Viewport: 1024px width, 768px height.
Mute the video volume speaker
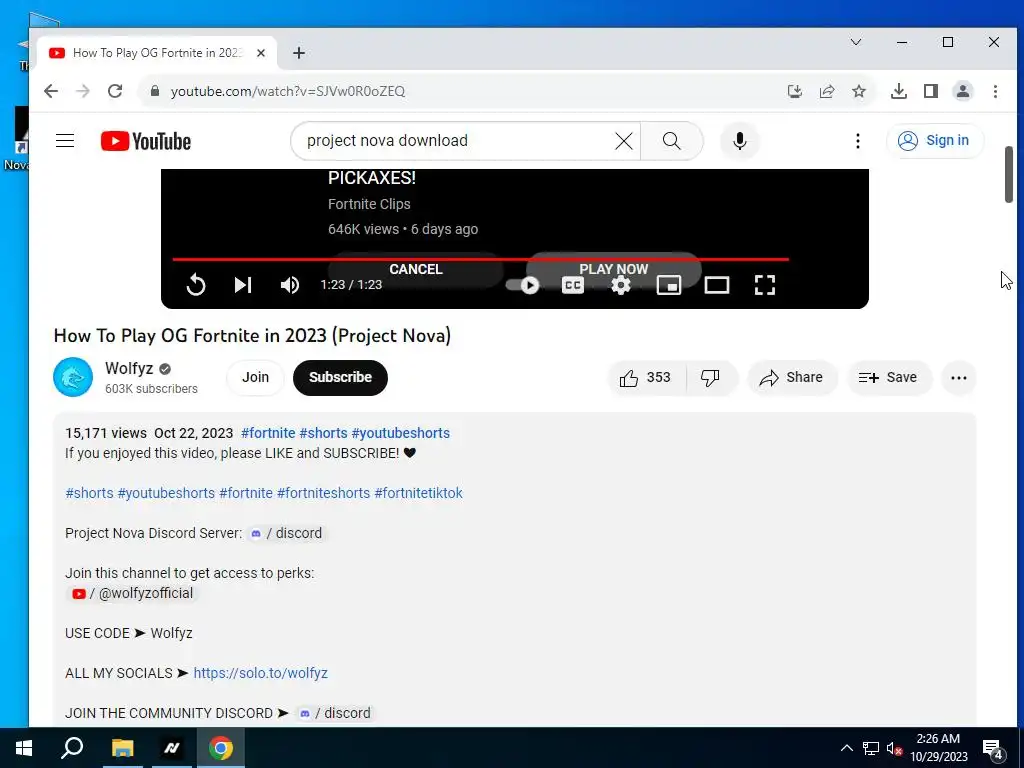[289, 285]
